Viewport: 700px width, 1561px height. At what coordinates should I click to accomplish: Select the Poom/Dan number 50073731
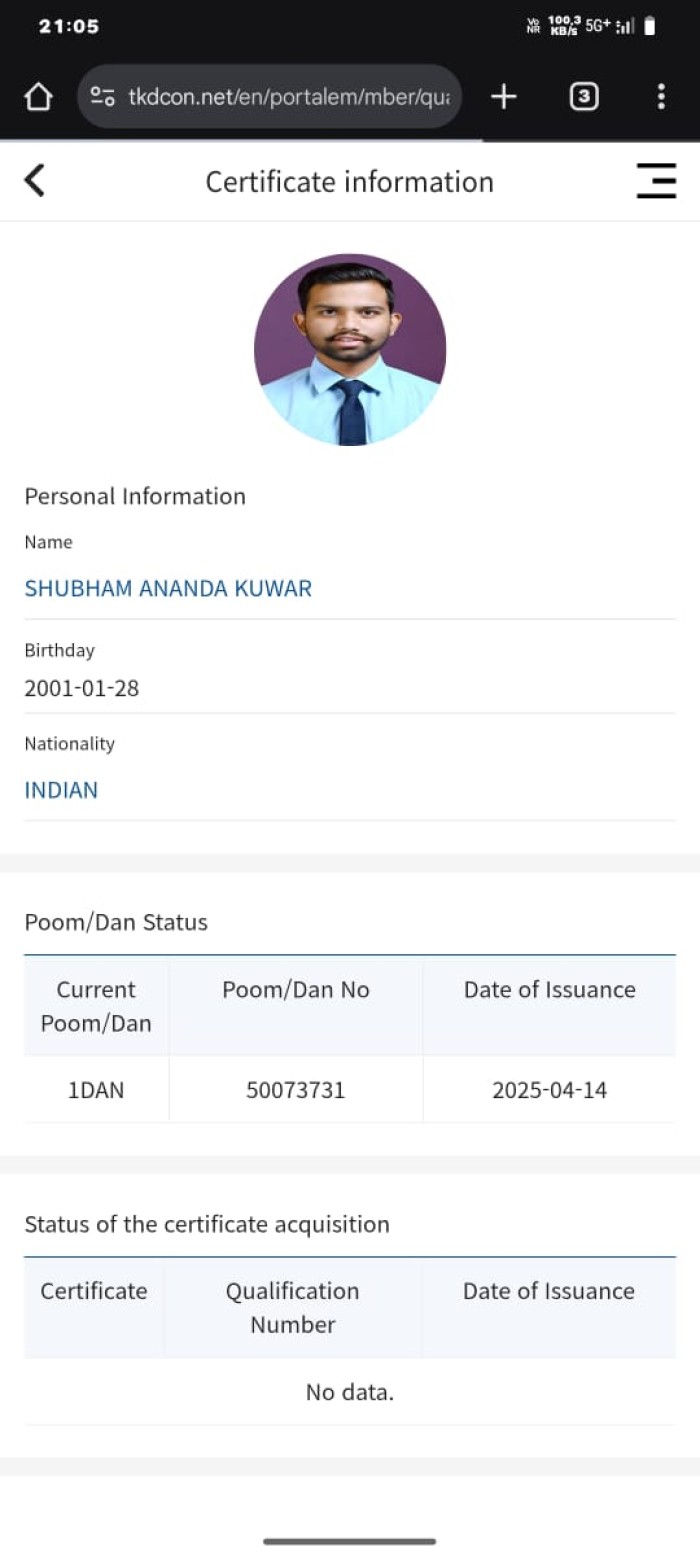tap(296, 1090)
